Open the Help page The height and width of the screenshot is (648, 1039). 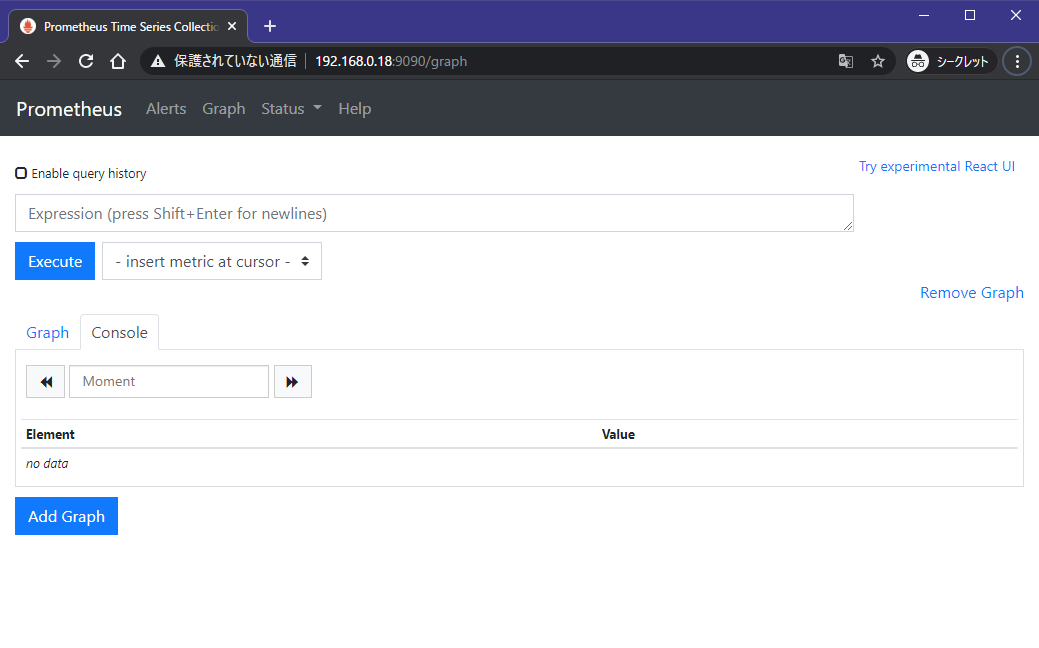click(x=355, y=109)
